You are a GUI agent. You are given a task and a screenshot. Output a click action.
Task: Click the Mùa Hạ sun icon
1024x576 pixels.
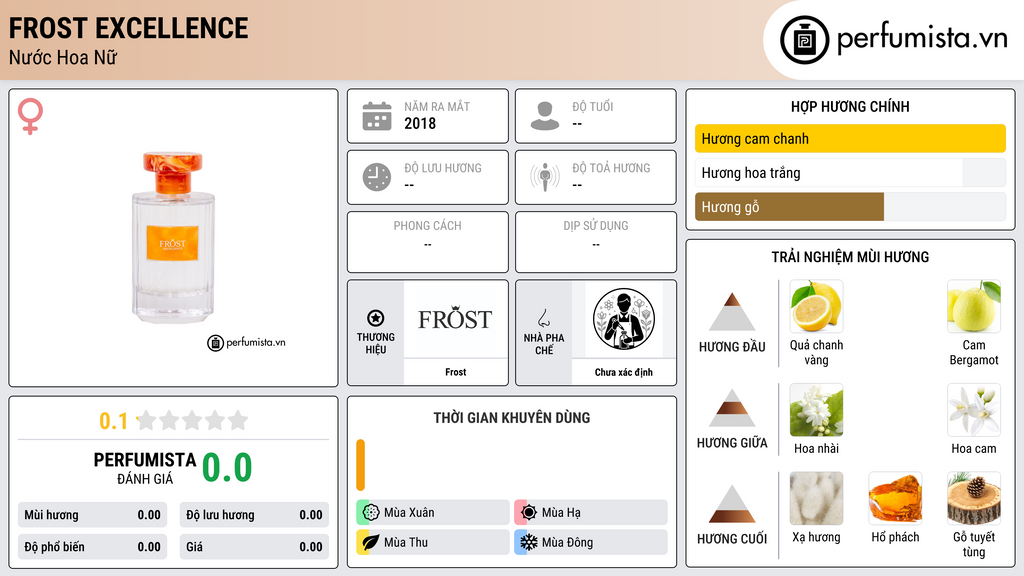(529, 513)
